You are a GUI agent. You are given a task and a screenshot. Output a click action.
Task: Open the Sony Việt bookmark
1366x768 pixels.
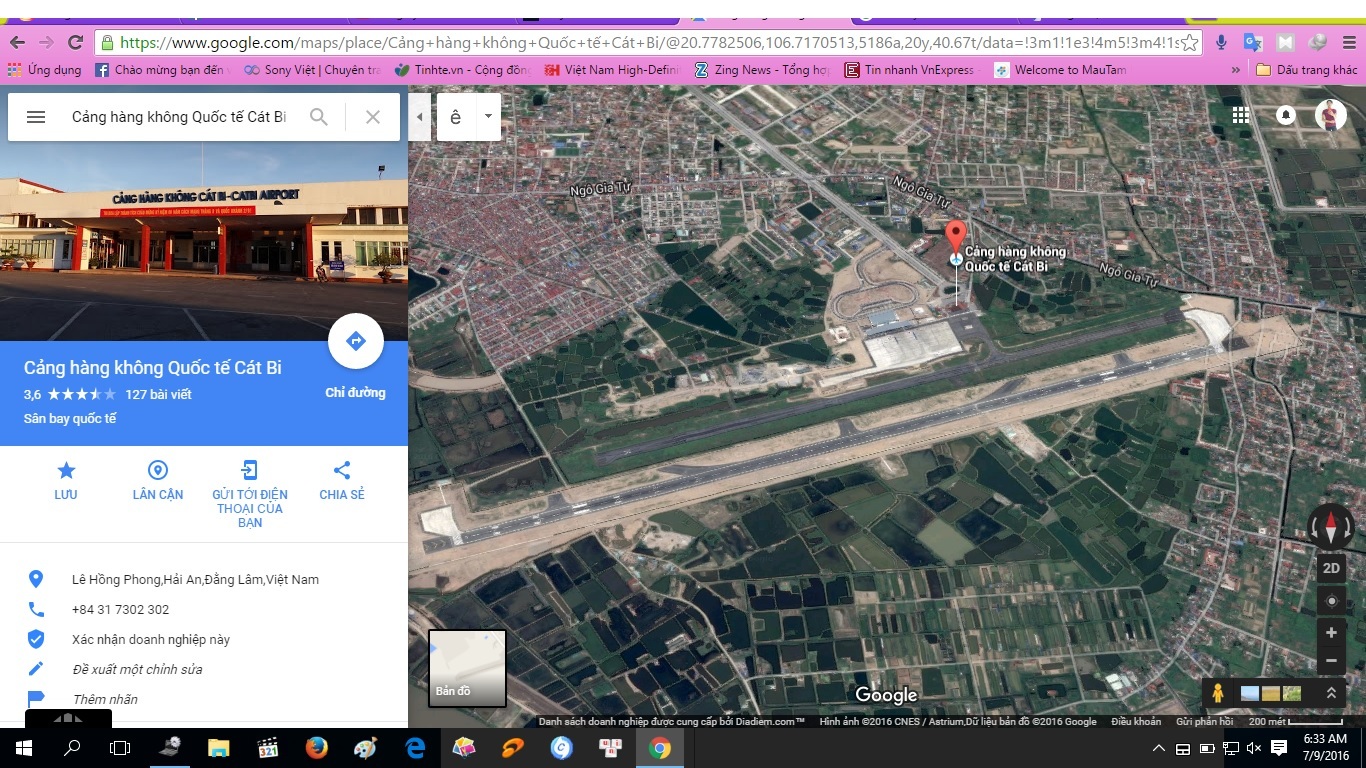(313, 70)
